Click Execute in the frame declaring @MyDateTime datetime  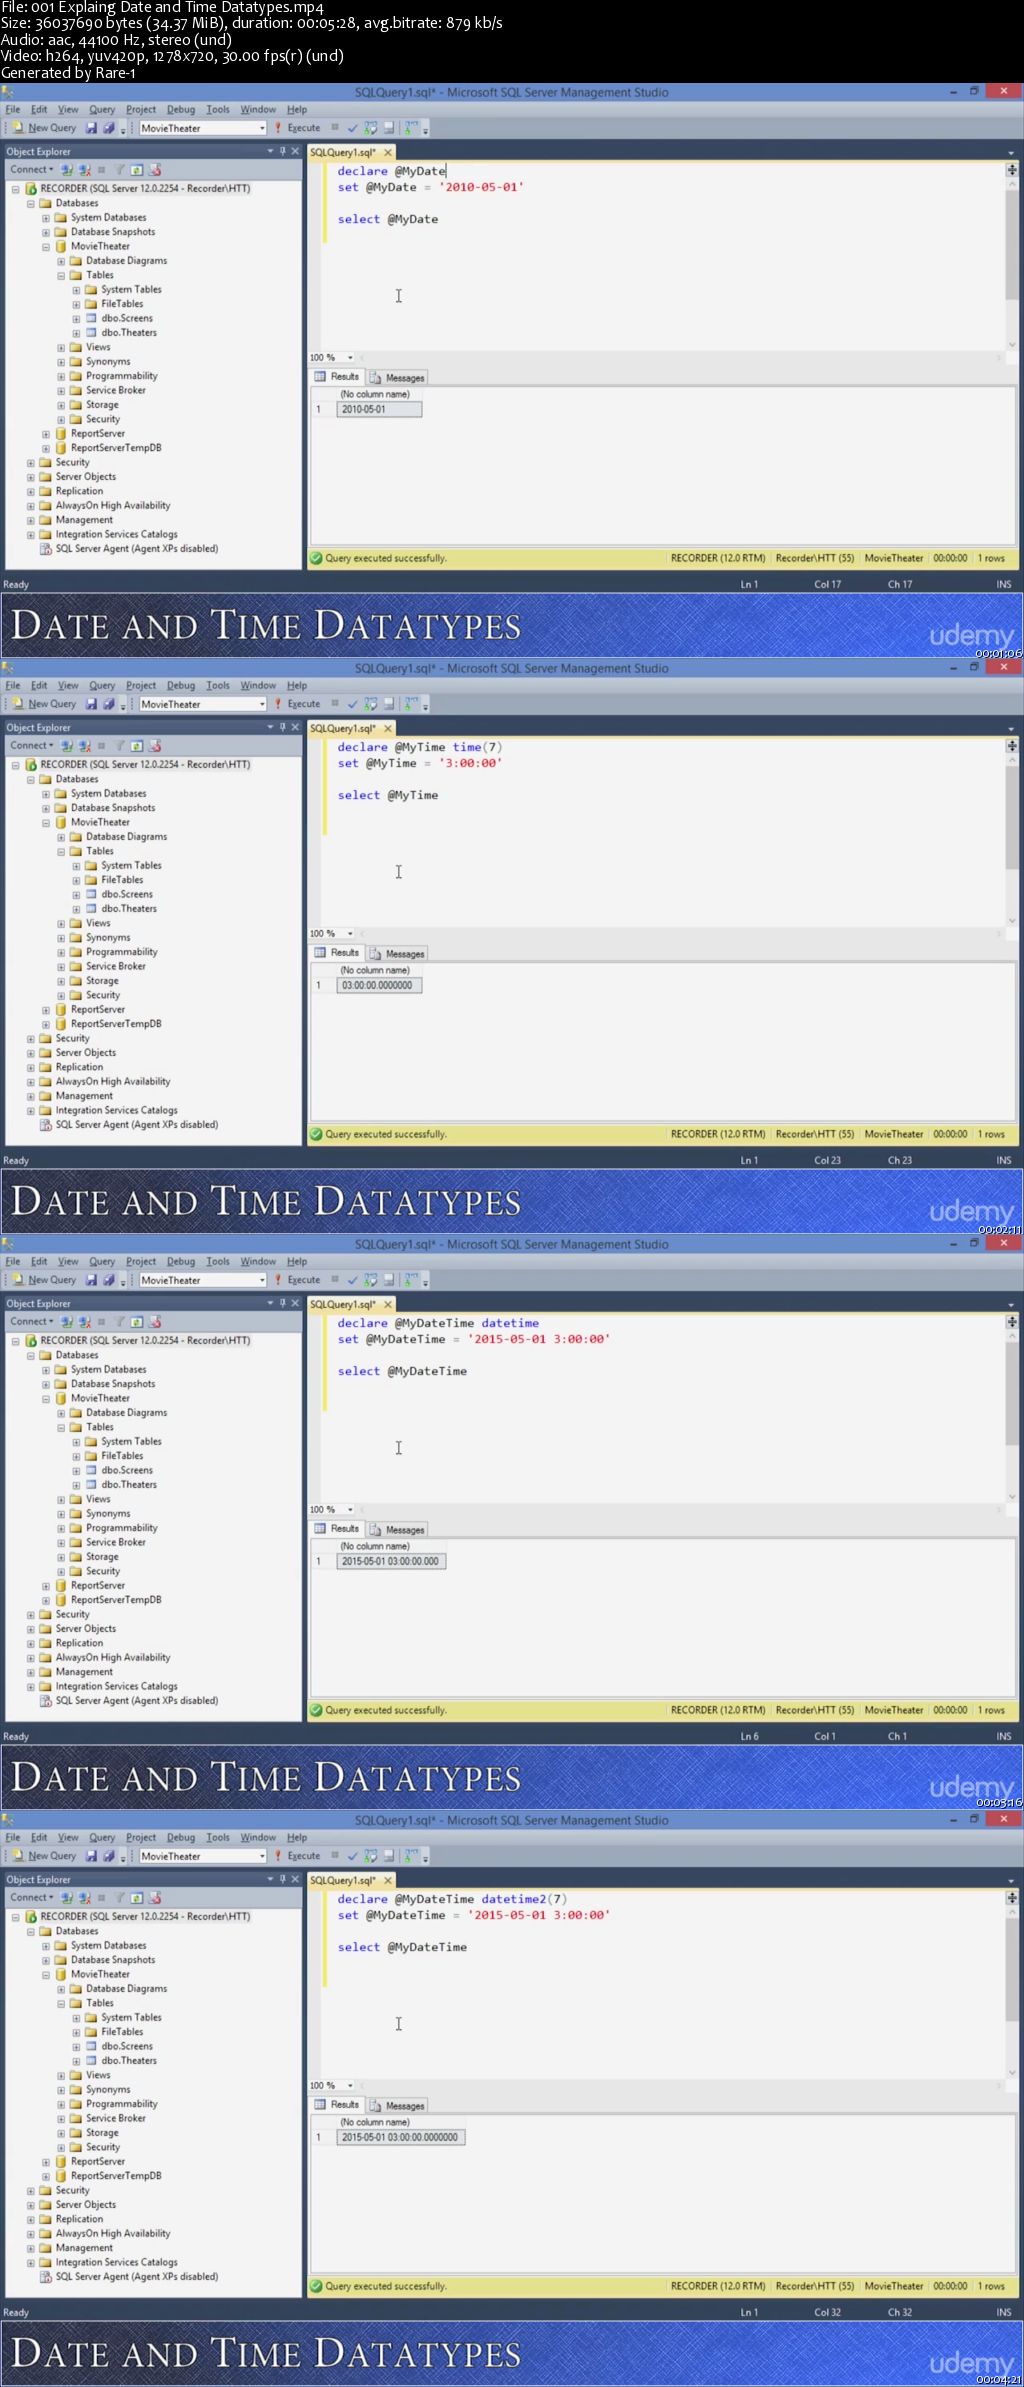(298, 1280)
